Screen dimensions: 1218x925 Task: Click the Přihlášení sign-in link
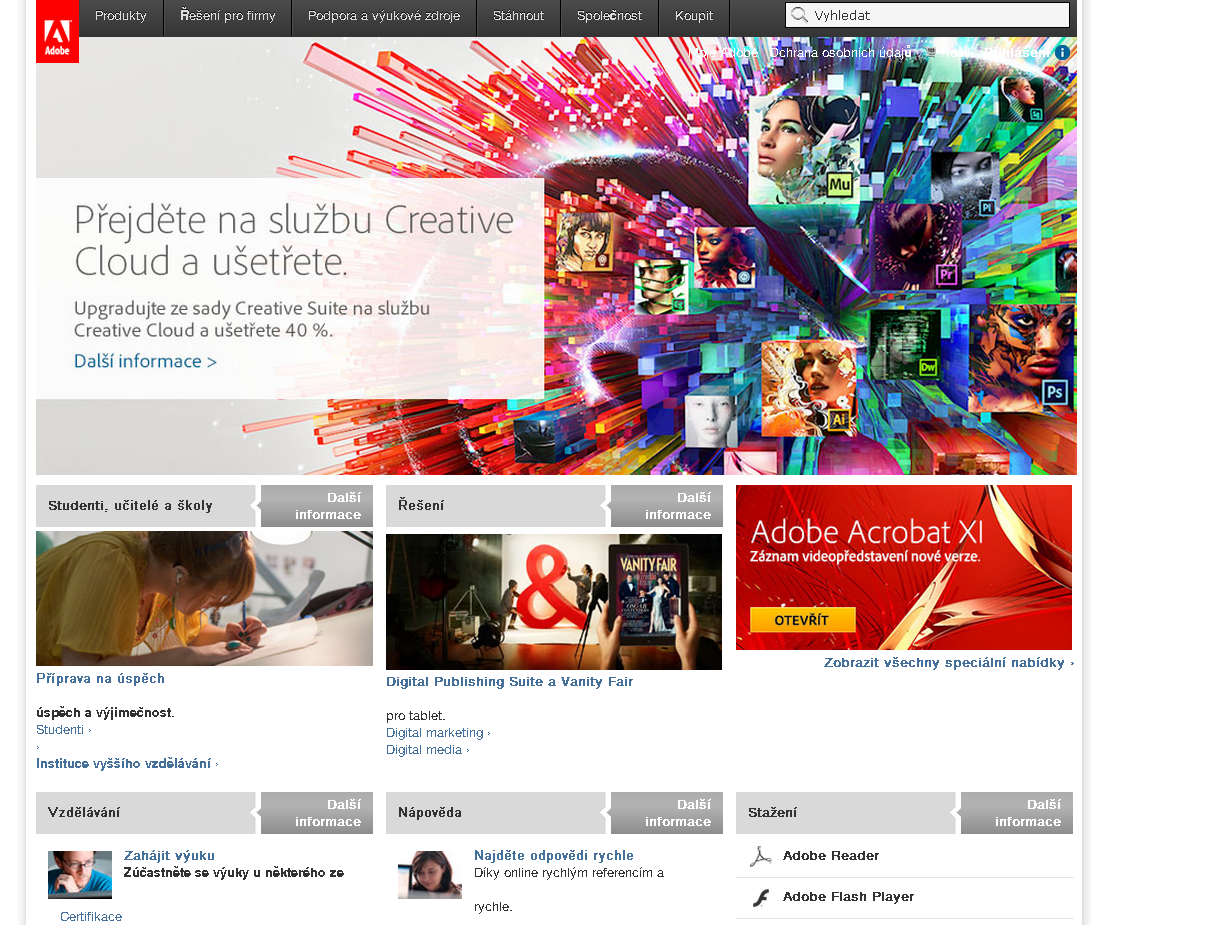pos(1017,52)
